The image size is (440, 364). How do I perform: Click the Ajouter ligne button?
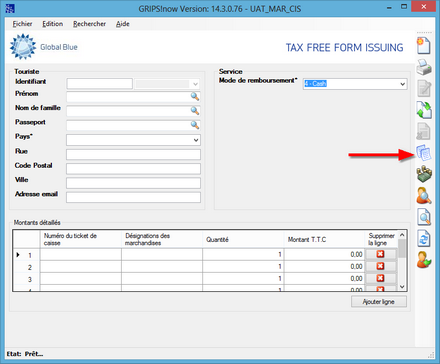[379, 302]
